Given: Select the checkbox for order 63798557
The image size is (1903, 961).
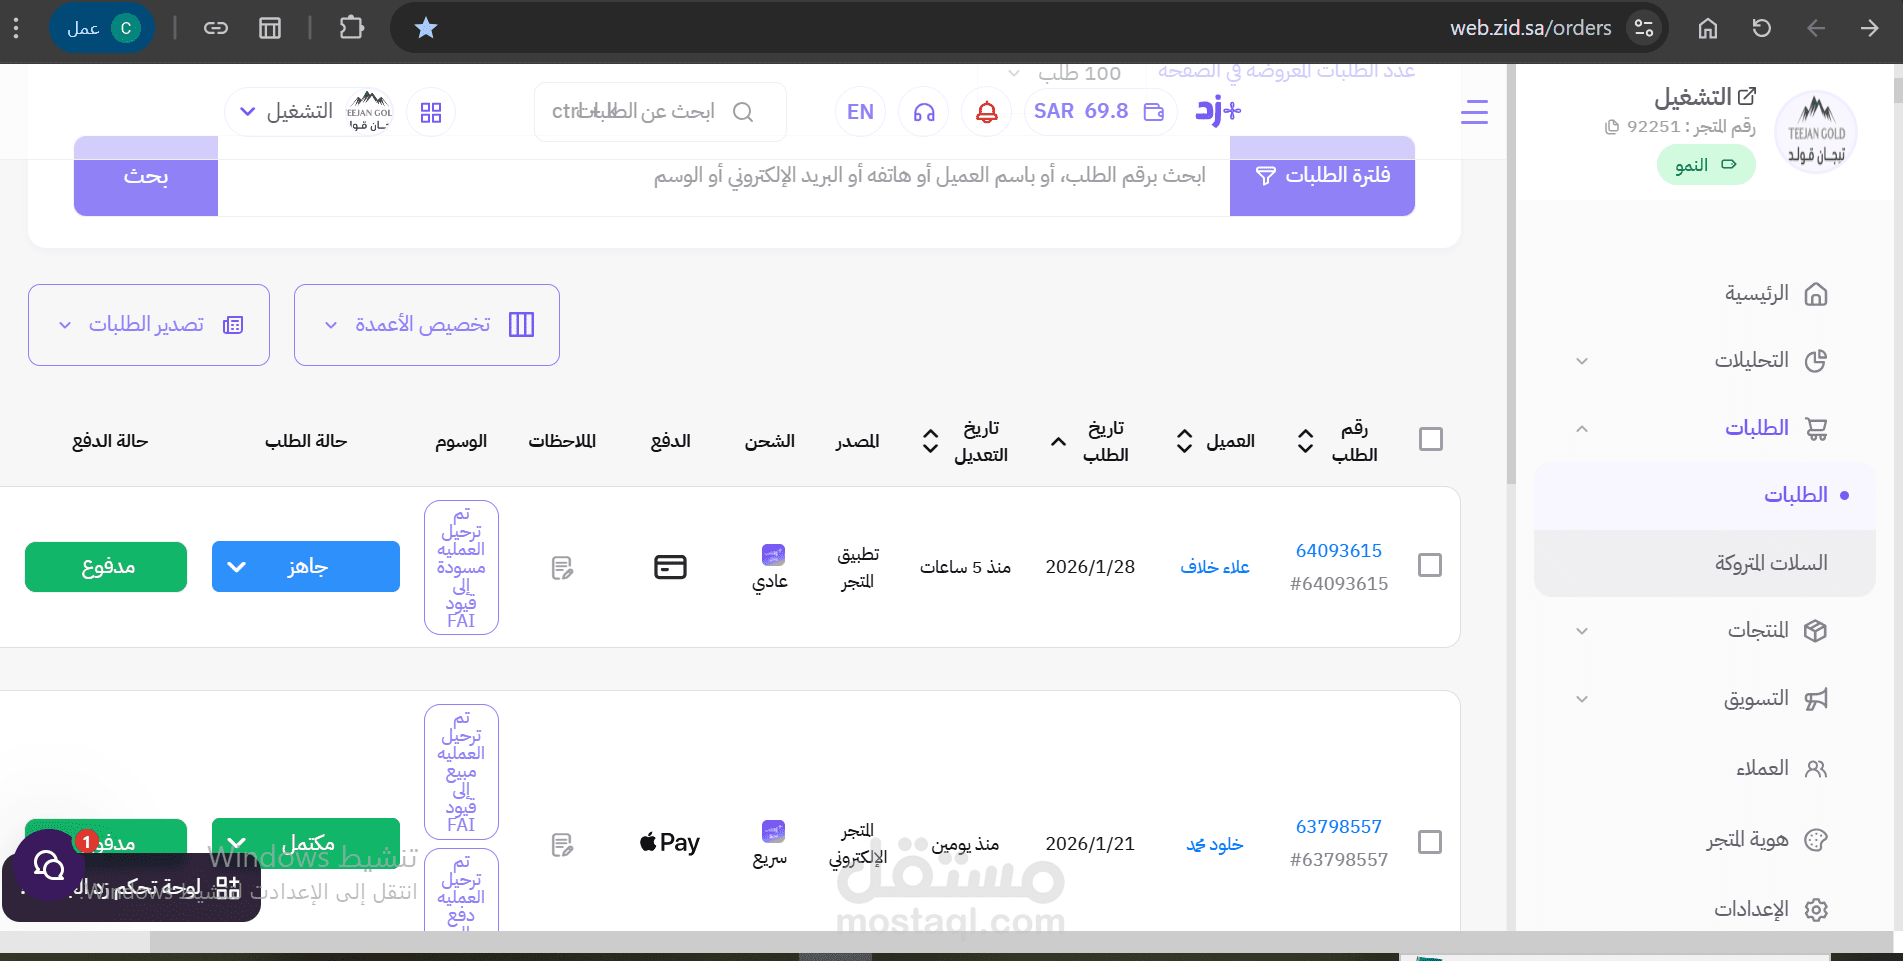Looking at the screenshot, I should pos(1430,842).
